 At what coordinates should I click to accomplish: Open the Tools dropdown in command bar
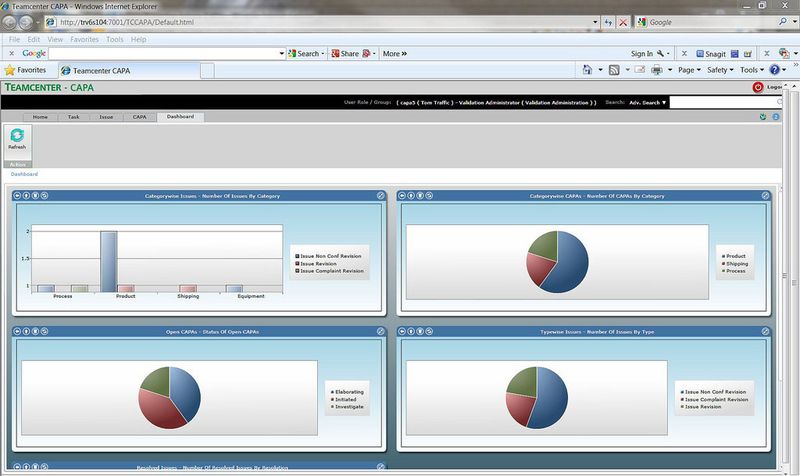coord(752,70)
